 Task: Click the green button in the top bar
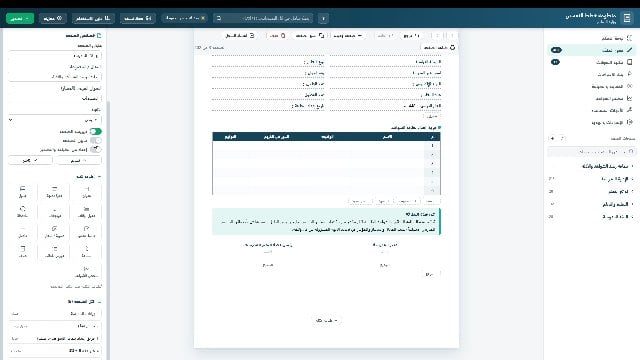(20, 18)
